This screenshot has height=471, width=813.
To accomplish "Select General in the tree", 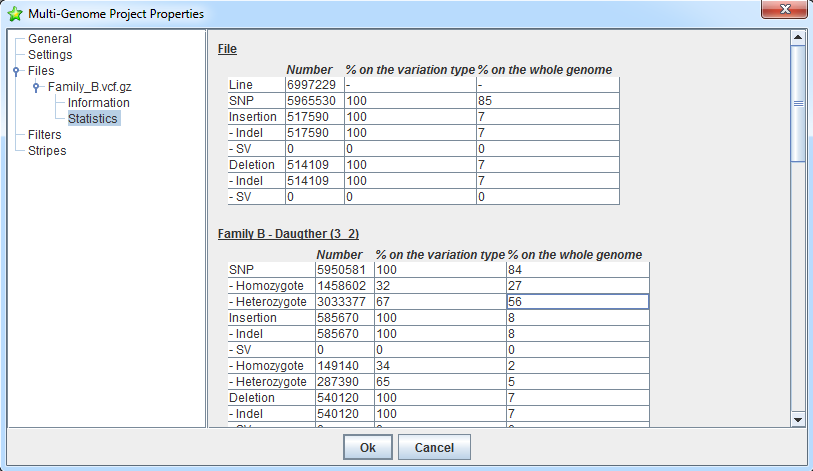I will point(49,39).
